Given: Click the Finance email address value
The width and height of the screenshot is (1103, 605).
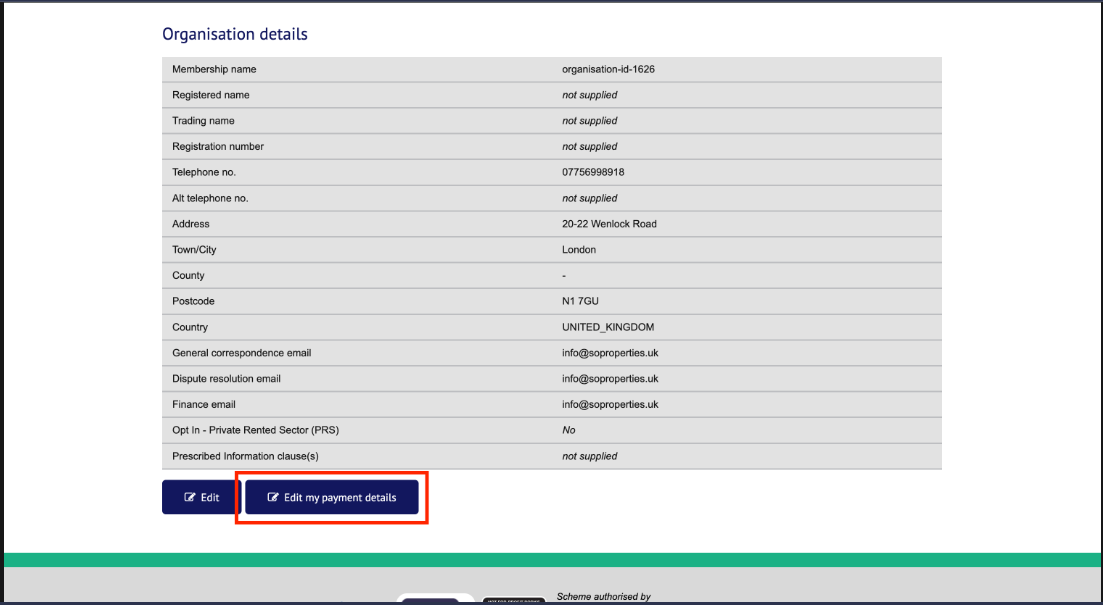Looking at the screenshot, I should tap(610, 405).
